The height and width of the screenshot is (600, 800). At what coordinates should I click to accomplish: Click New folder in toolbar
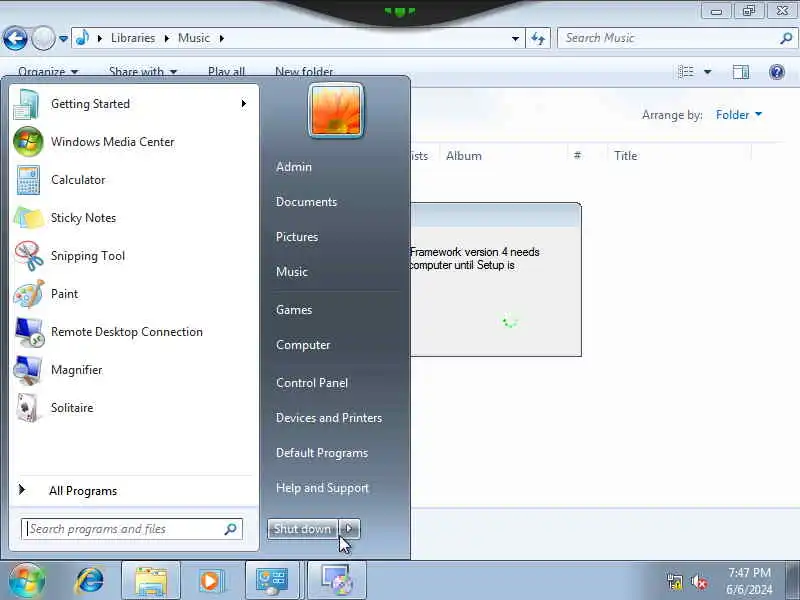(304, 72)
